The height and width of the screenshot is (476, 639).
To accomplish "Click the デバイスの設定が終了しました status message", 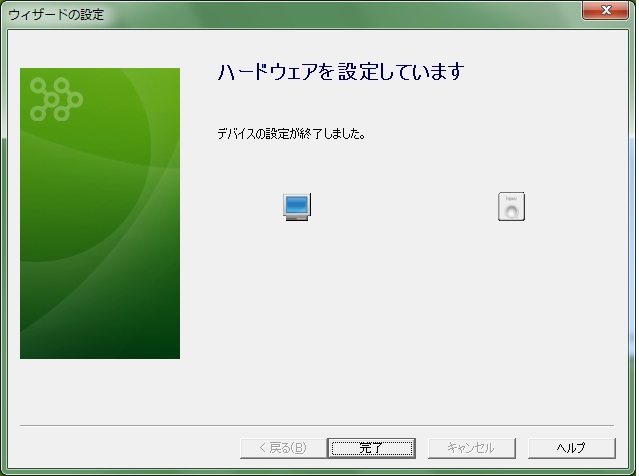I will (291, 134).
